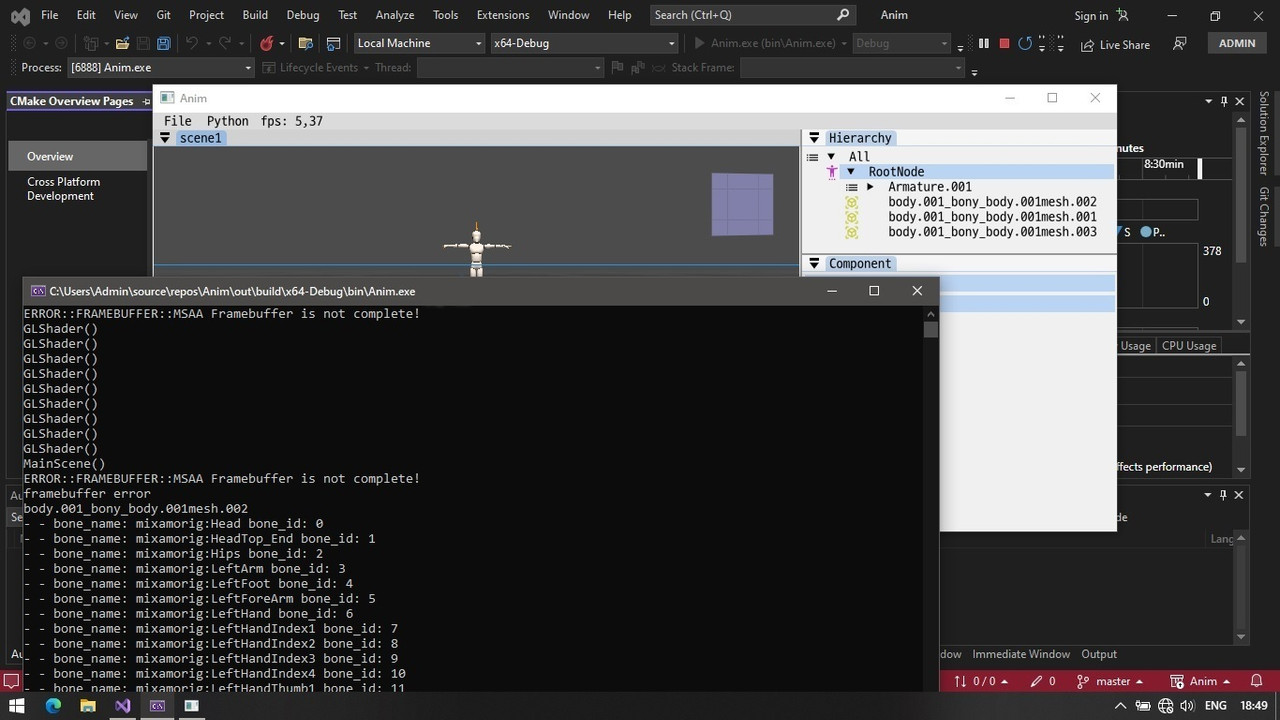Open the feedback icon next to Live Share
The image size is (1280, 720).
tap(1180, 43)
